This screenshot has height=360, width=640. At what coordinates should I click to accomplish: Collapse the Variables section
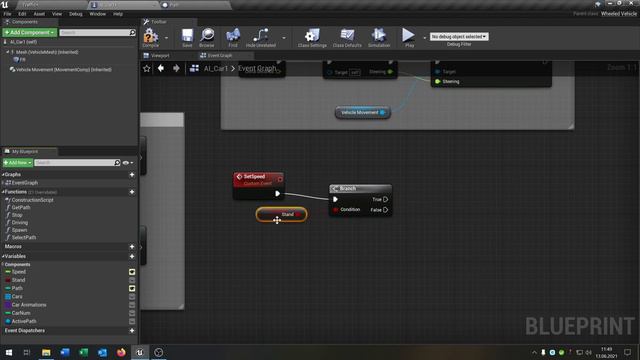[x=3, y=256]
